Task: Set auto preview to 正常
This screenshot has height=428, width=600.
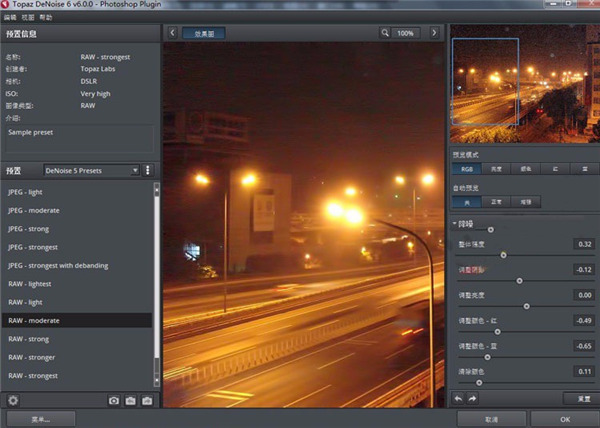Action: click(495, 201)
